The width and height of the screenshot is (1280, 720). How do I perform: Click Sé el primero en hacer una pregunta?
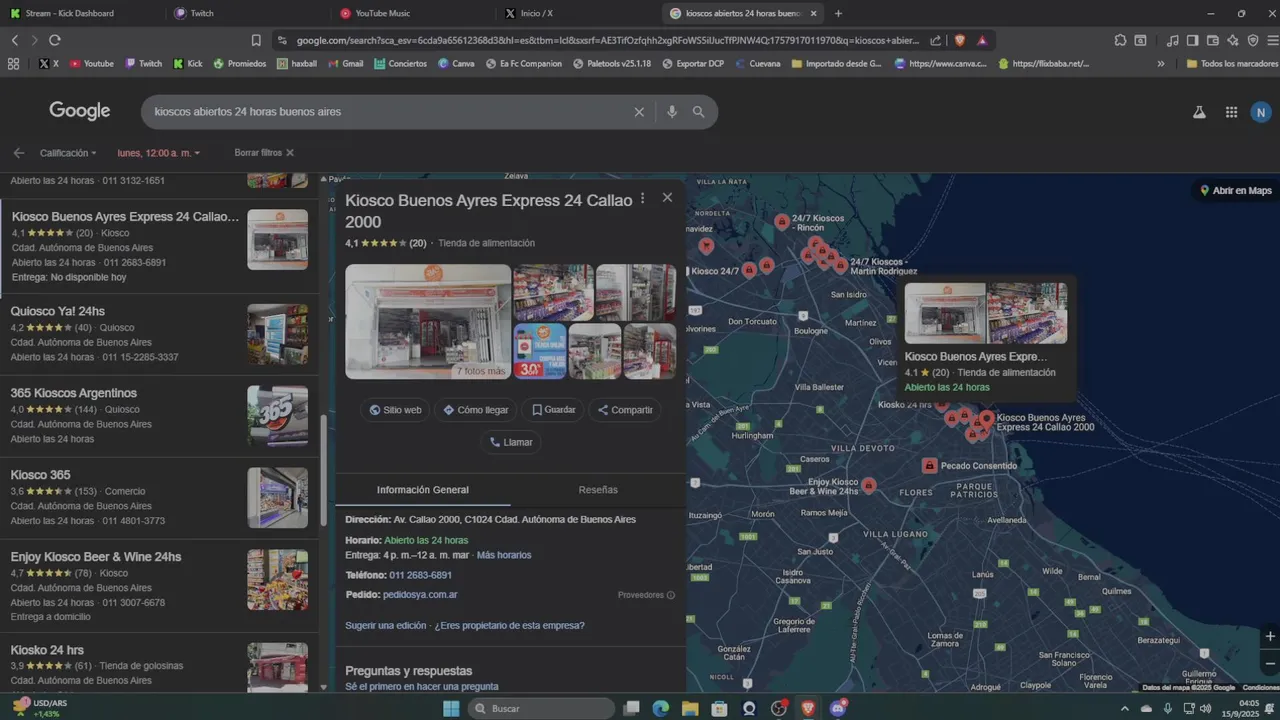click(422, 687)
